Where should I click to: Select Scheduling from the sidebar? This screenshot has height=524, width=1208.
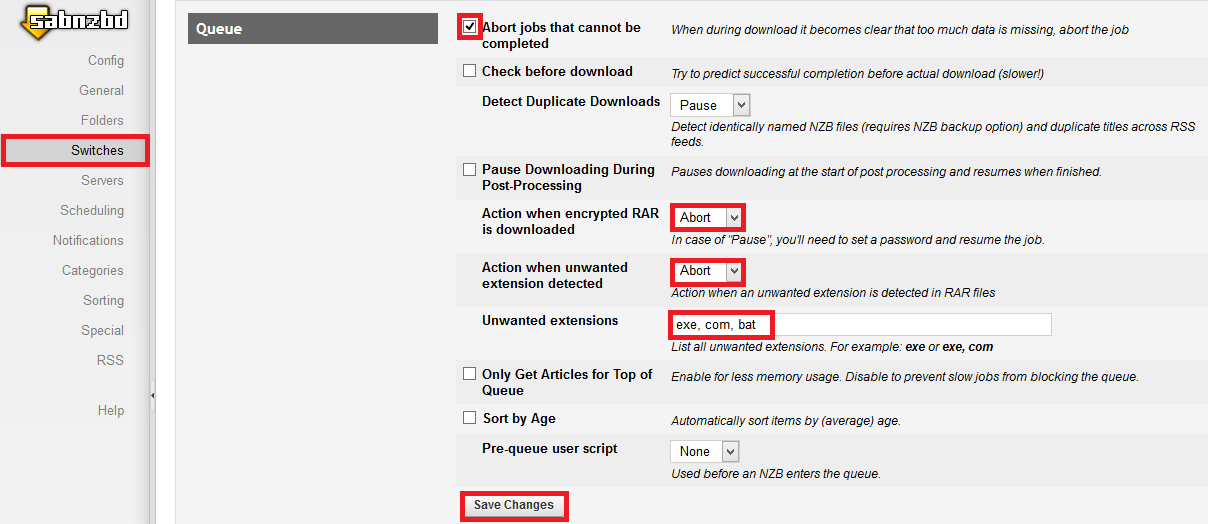pos(92,210)
